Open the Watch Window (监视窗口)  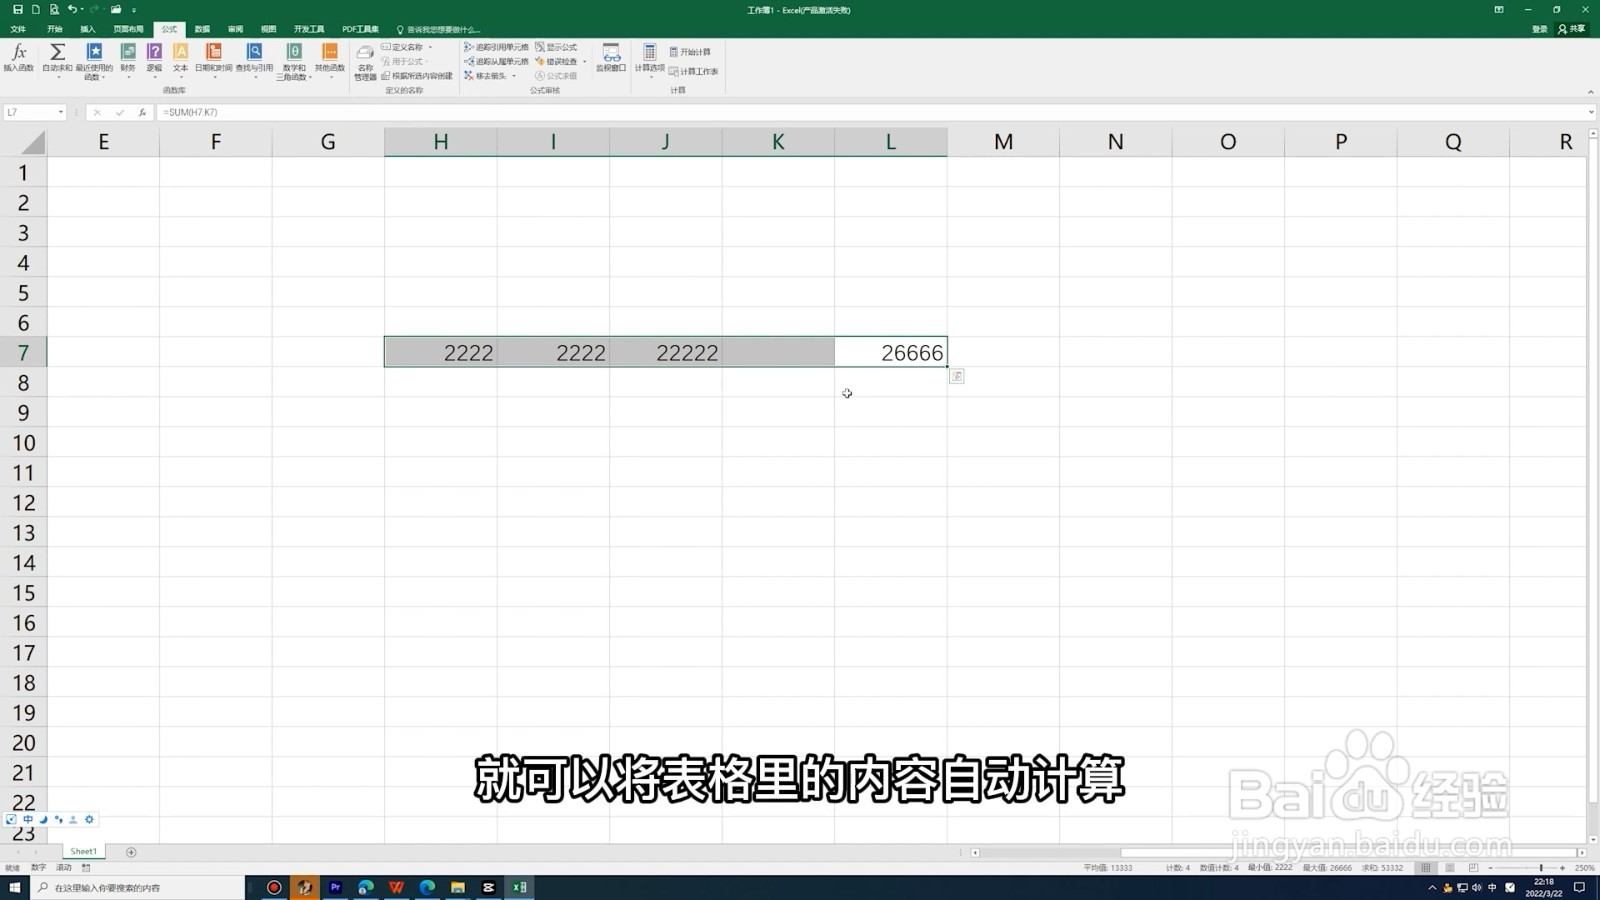[x=611, y=57]
